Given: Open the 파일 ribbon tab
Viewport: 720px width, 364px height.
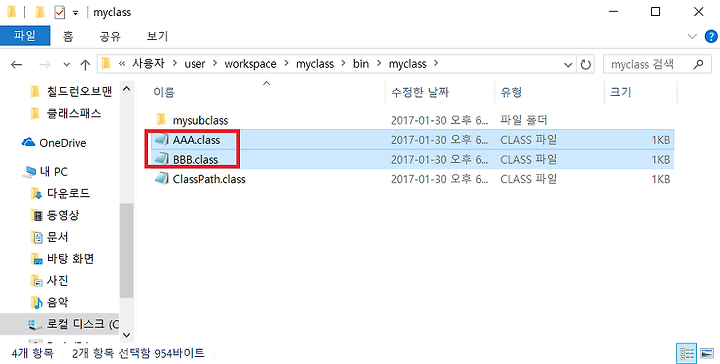Looking at the screenshot, I should tap(25, 36).
